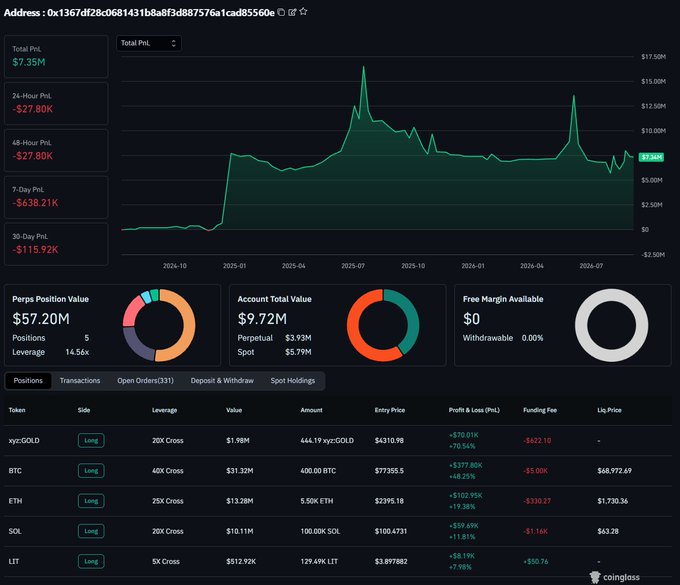Screen dimensions: 680x585
Task: Click the $68,972.69 liquidation price
Action: [x=615, y=471]
